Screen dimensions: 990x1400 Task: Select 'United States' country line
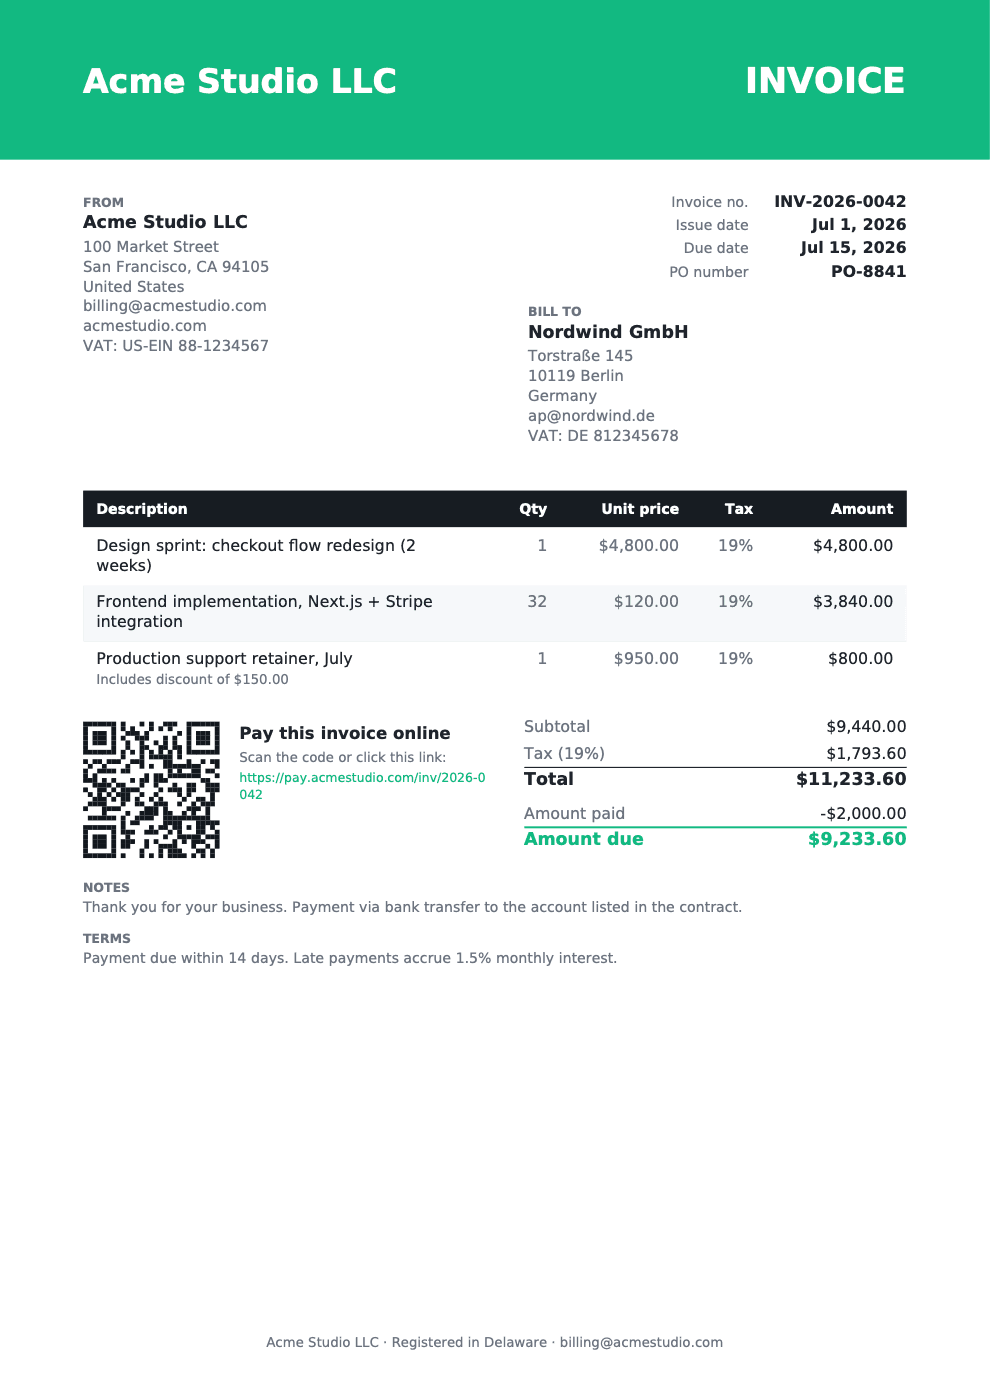(x=133, y=286)
